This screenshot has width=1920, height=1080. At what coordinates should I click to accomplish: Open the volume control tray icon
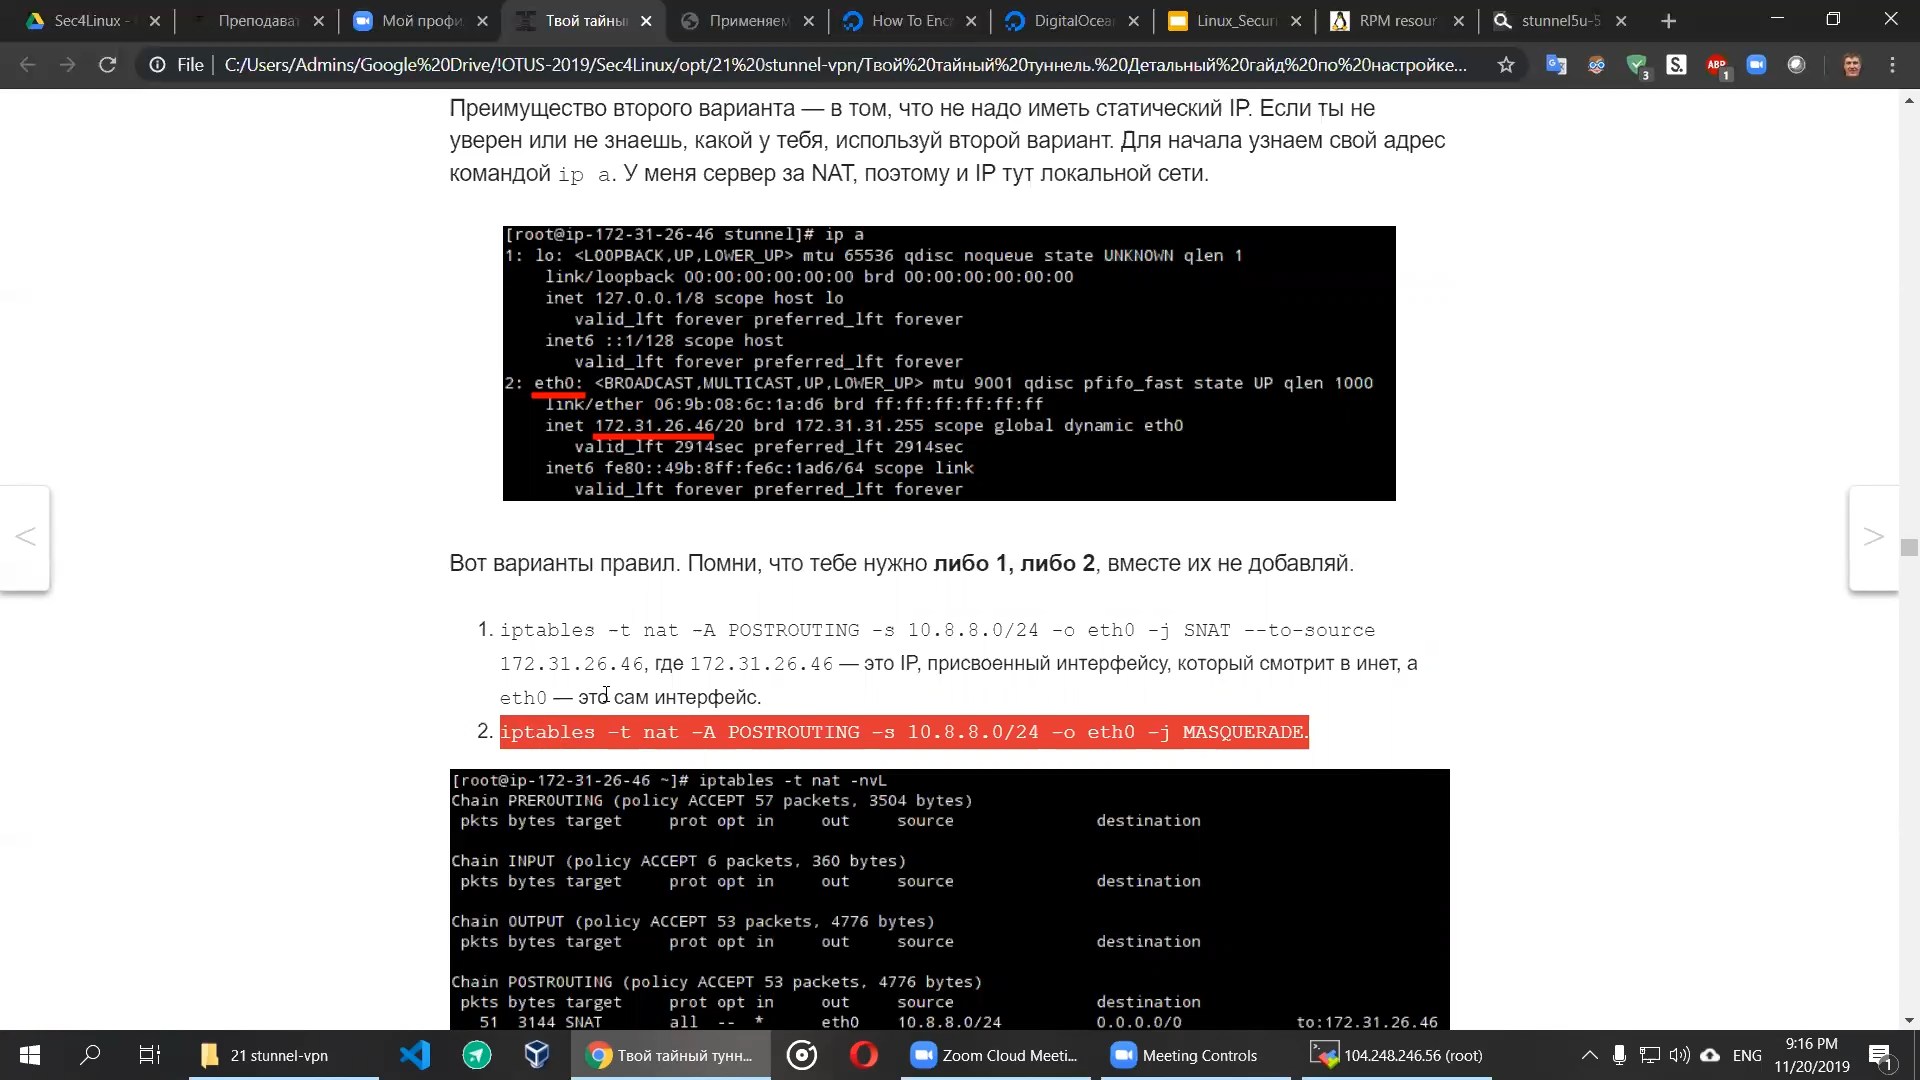click(x=1680, y=1055)
